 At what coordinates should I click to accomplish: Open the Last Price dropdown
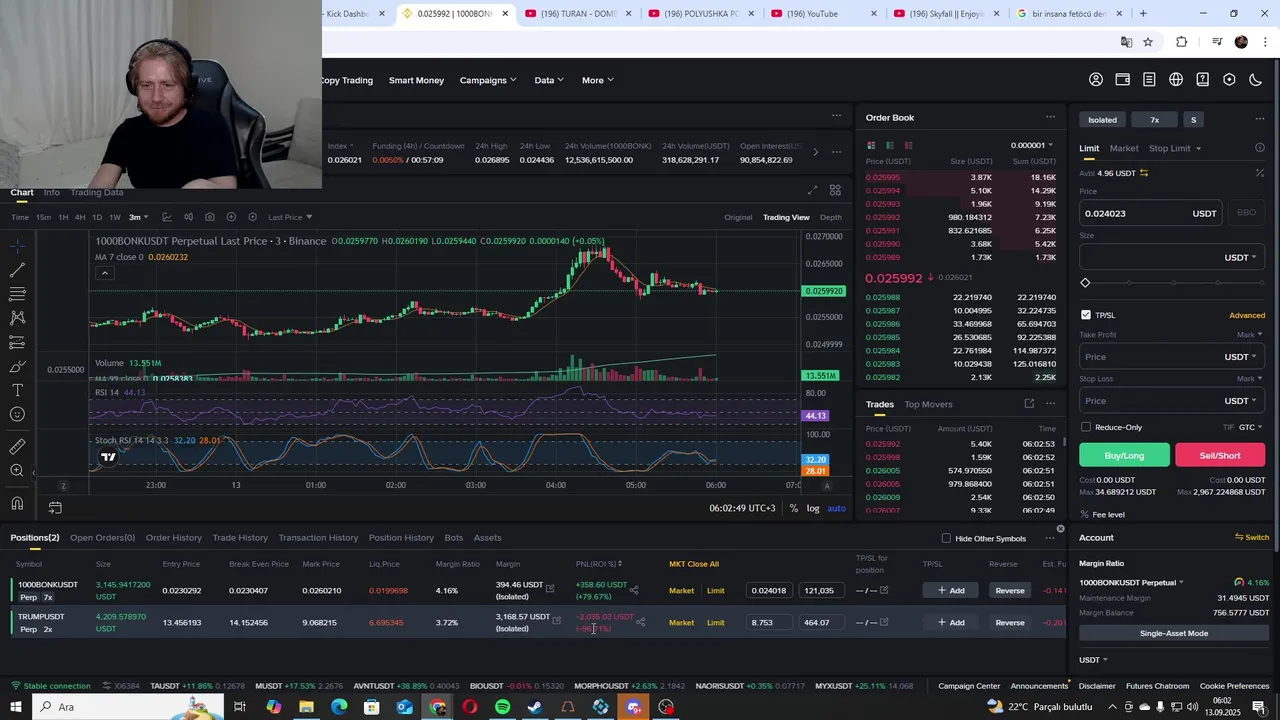(x=290, y=217)
